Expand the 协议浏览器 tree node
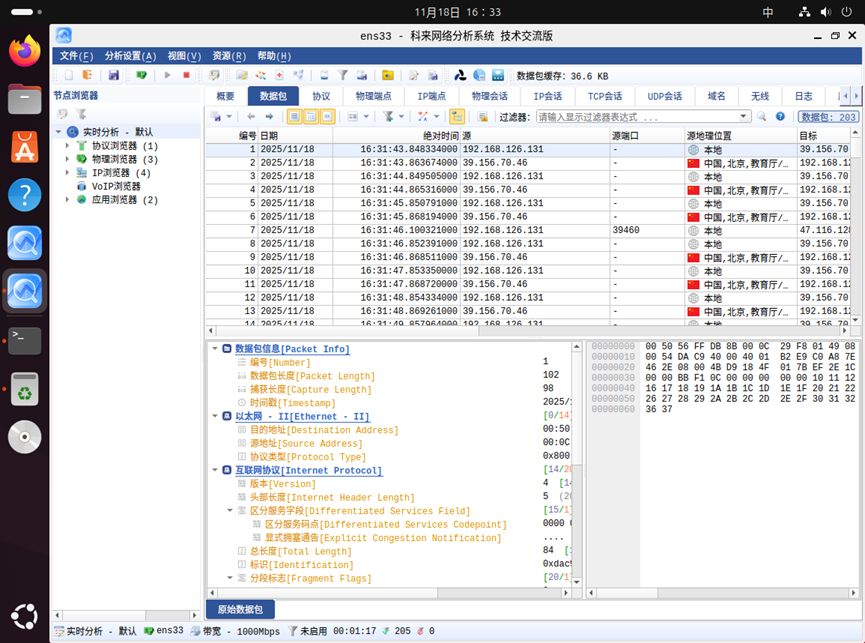Image resolution: width=865 pixels, height=643 pixels. pyautogui.click(x=68, y=146)
